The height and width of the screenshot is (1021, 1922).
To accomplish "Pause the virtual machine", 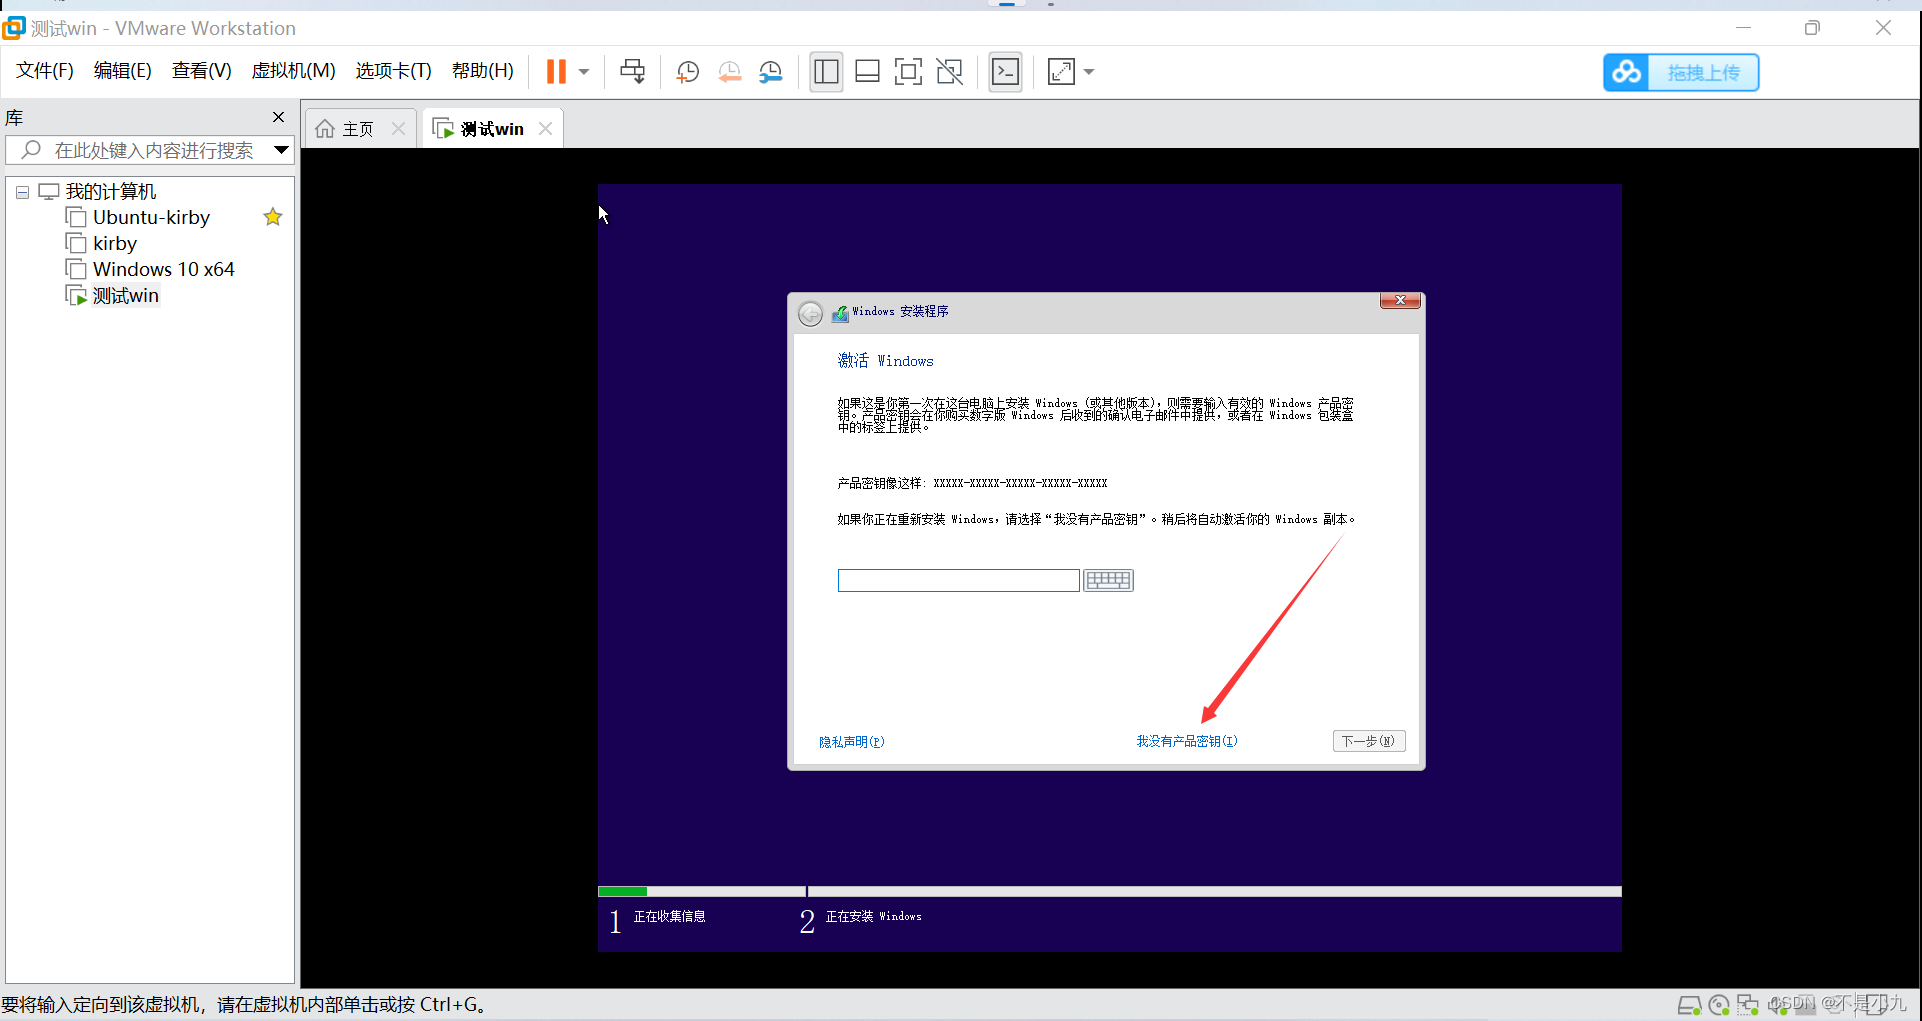I will [x=556, y=71].
